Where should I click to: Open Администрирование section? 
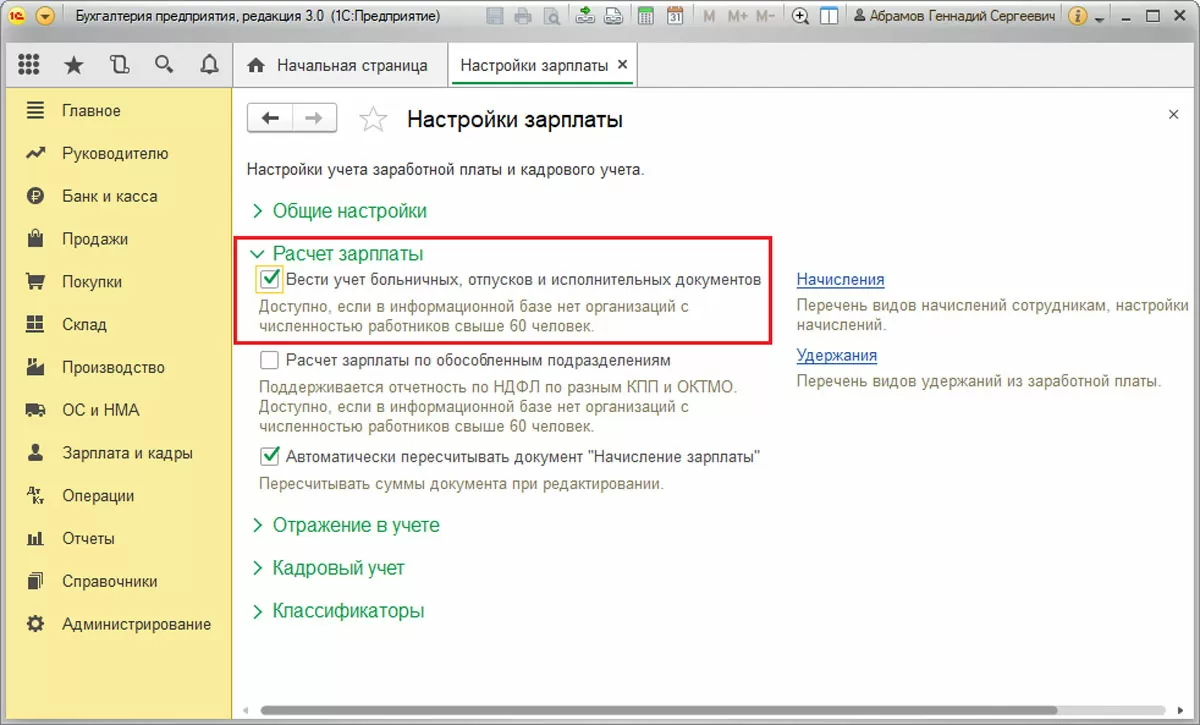click(136, 624)
